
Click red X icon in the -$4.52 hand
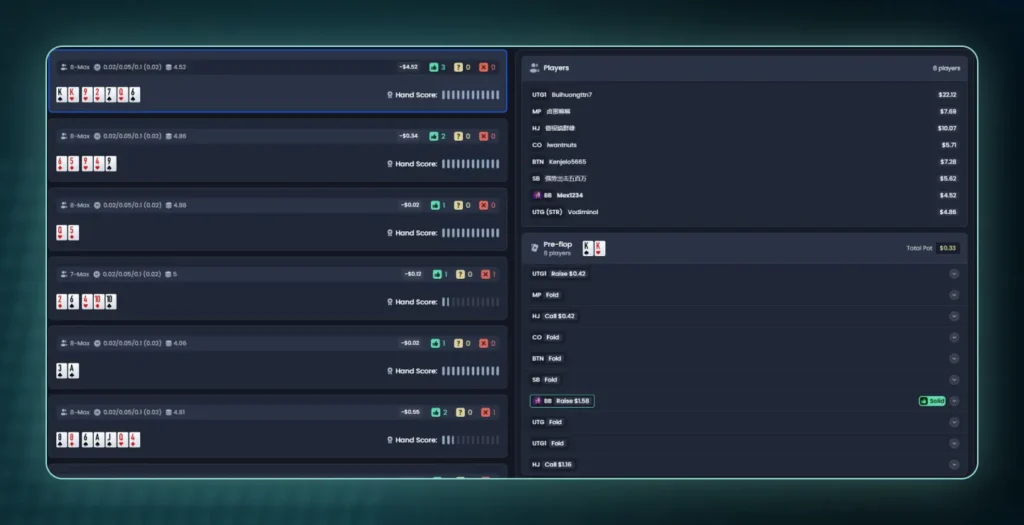point(483,67)
